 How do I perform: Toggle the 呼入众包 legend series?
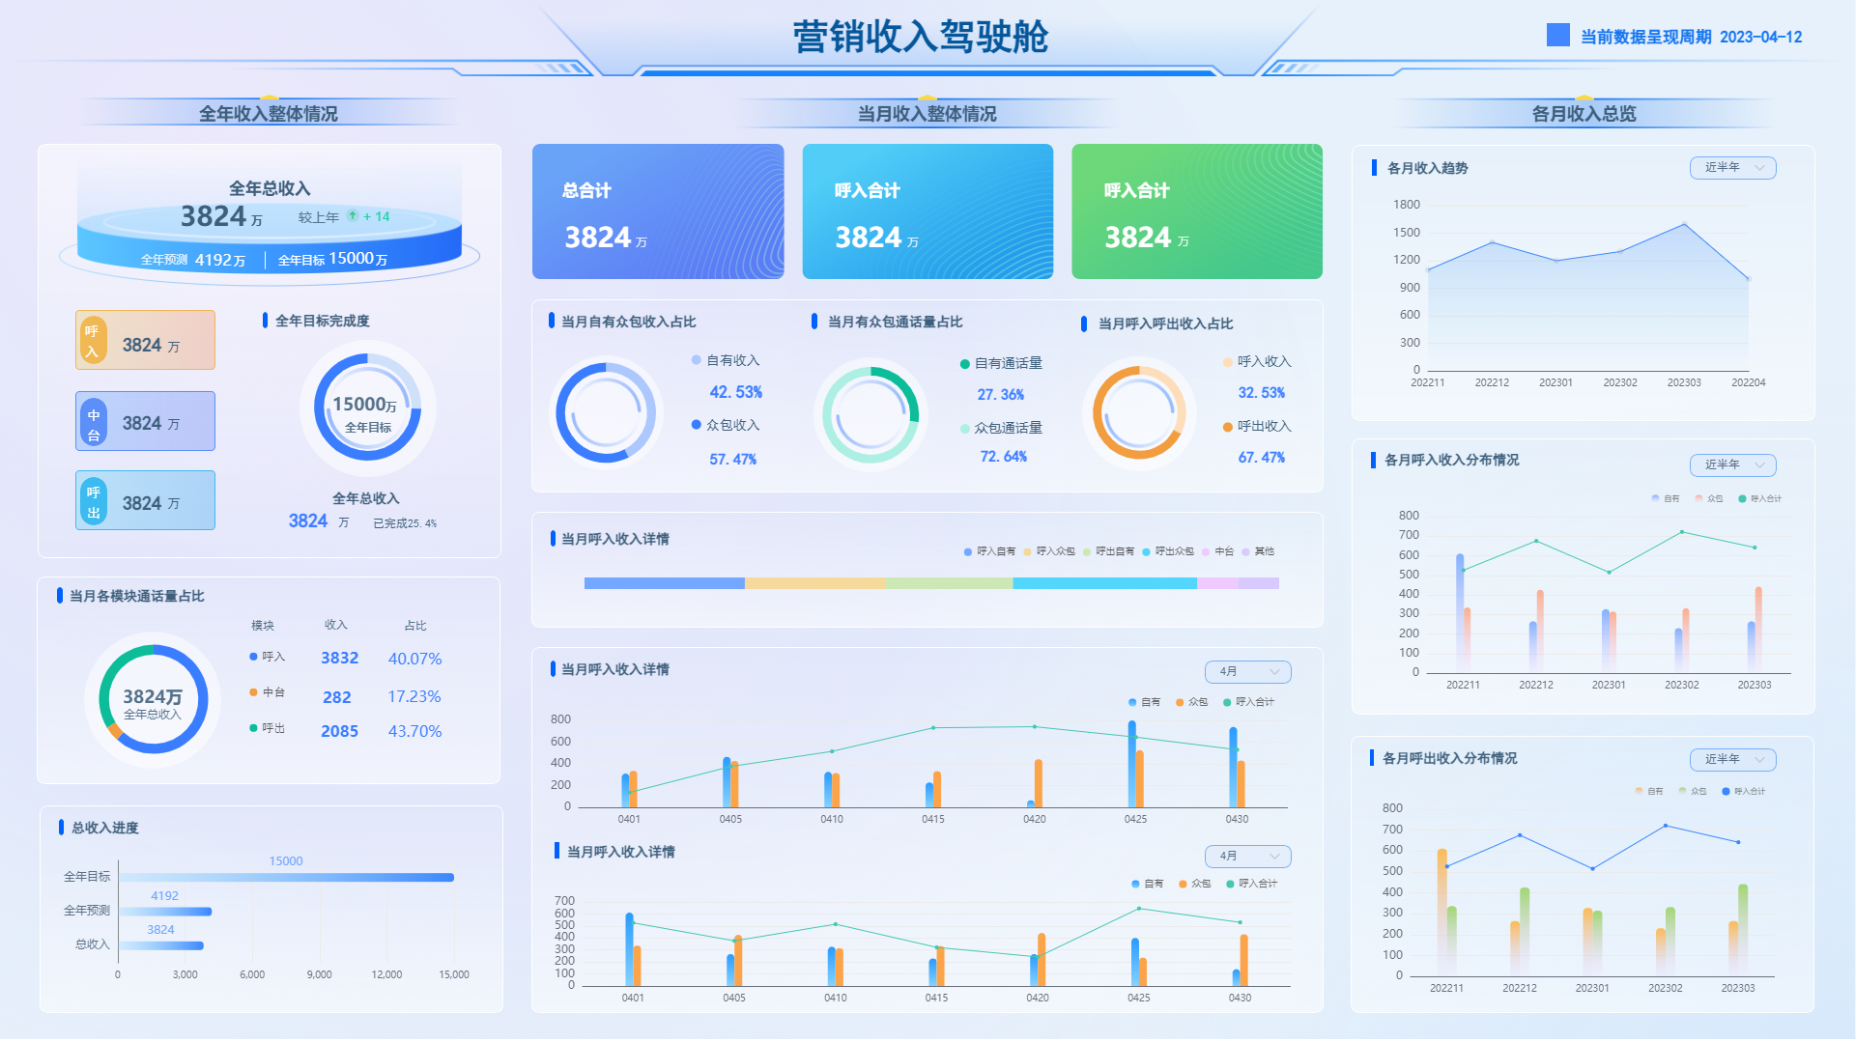pos(1049,551)
